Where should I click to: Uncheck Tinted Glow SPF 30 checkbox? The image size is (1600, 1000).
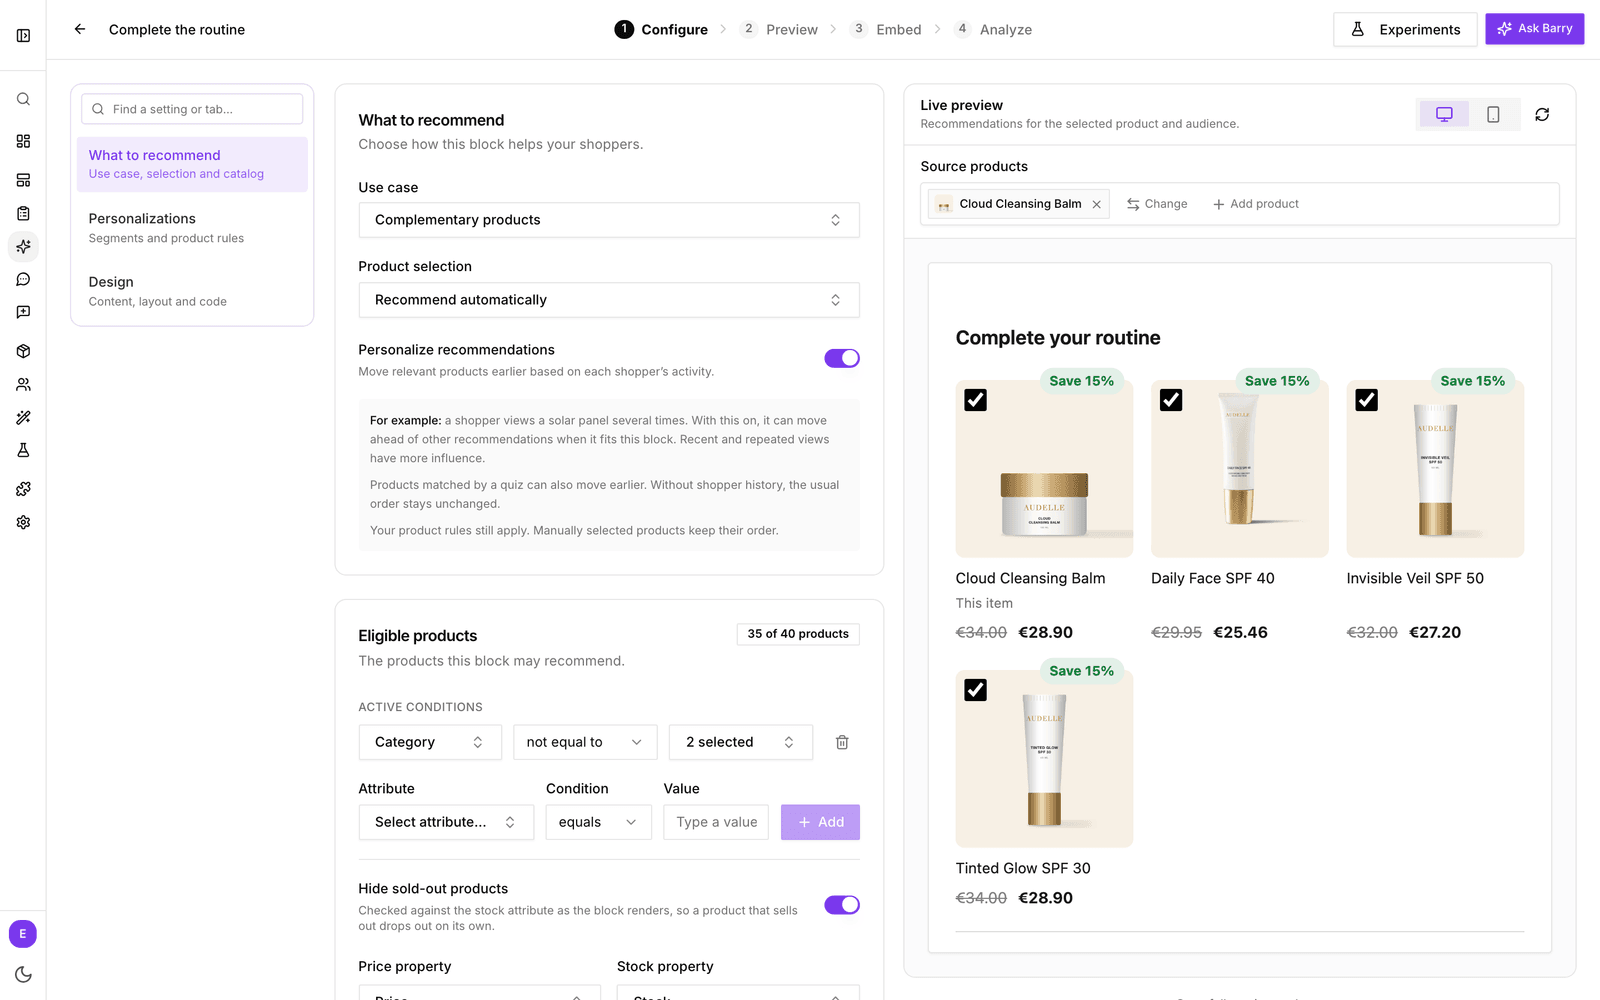pyautogui.click(x=975, y=690)
